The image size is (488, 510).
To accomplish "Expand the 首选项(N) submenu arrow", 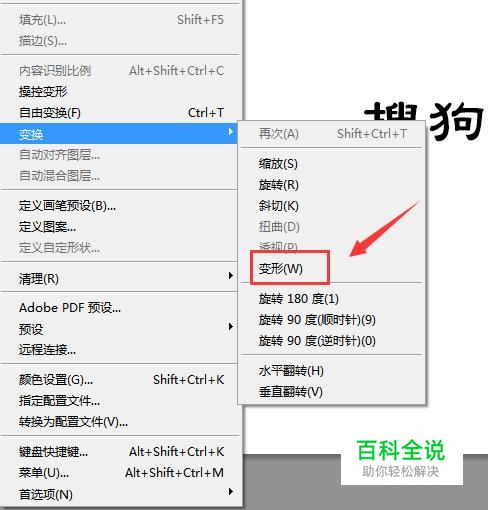I will [231, 492].
